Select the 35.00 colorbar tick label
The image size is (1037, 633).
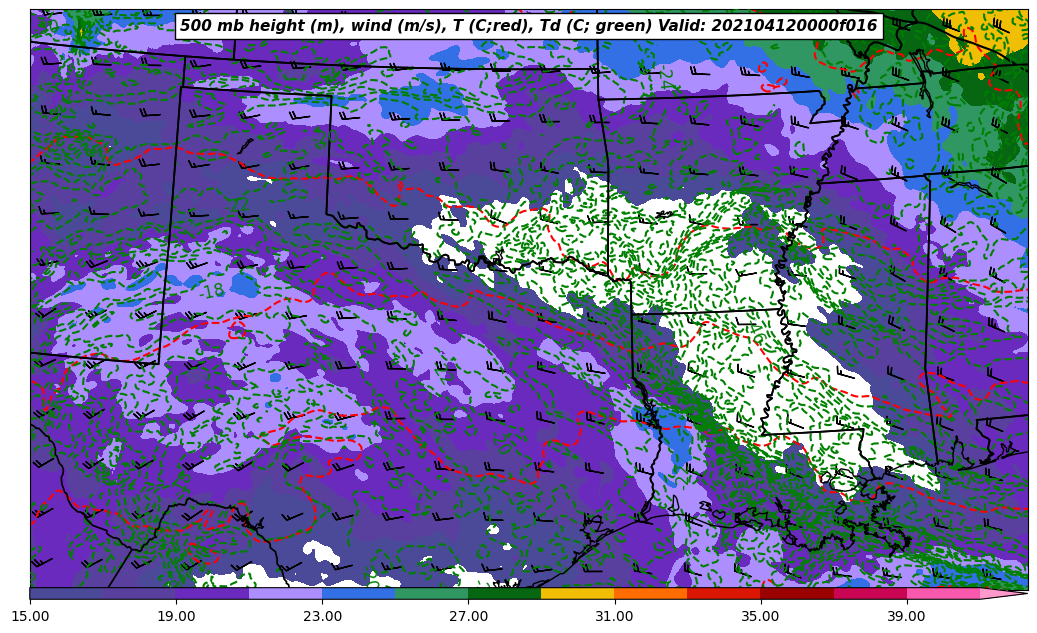pos(760,616)
